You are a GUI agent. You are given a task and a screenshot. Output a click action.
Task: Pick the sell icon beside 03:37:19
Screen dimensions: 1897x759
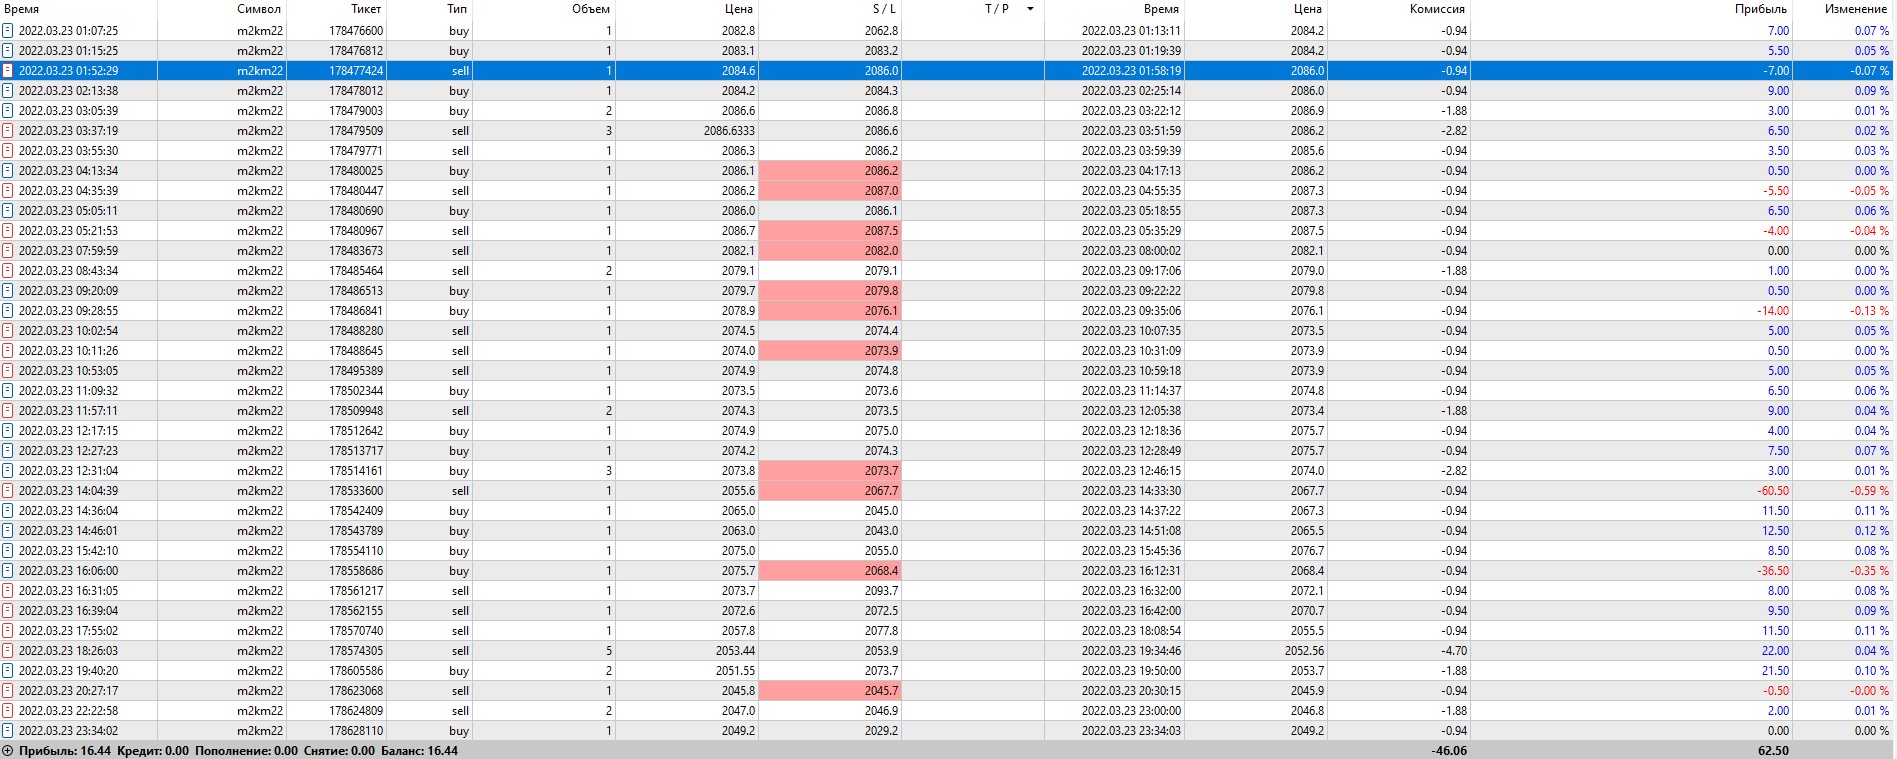(x=8, y=131)
